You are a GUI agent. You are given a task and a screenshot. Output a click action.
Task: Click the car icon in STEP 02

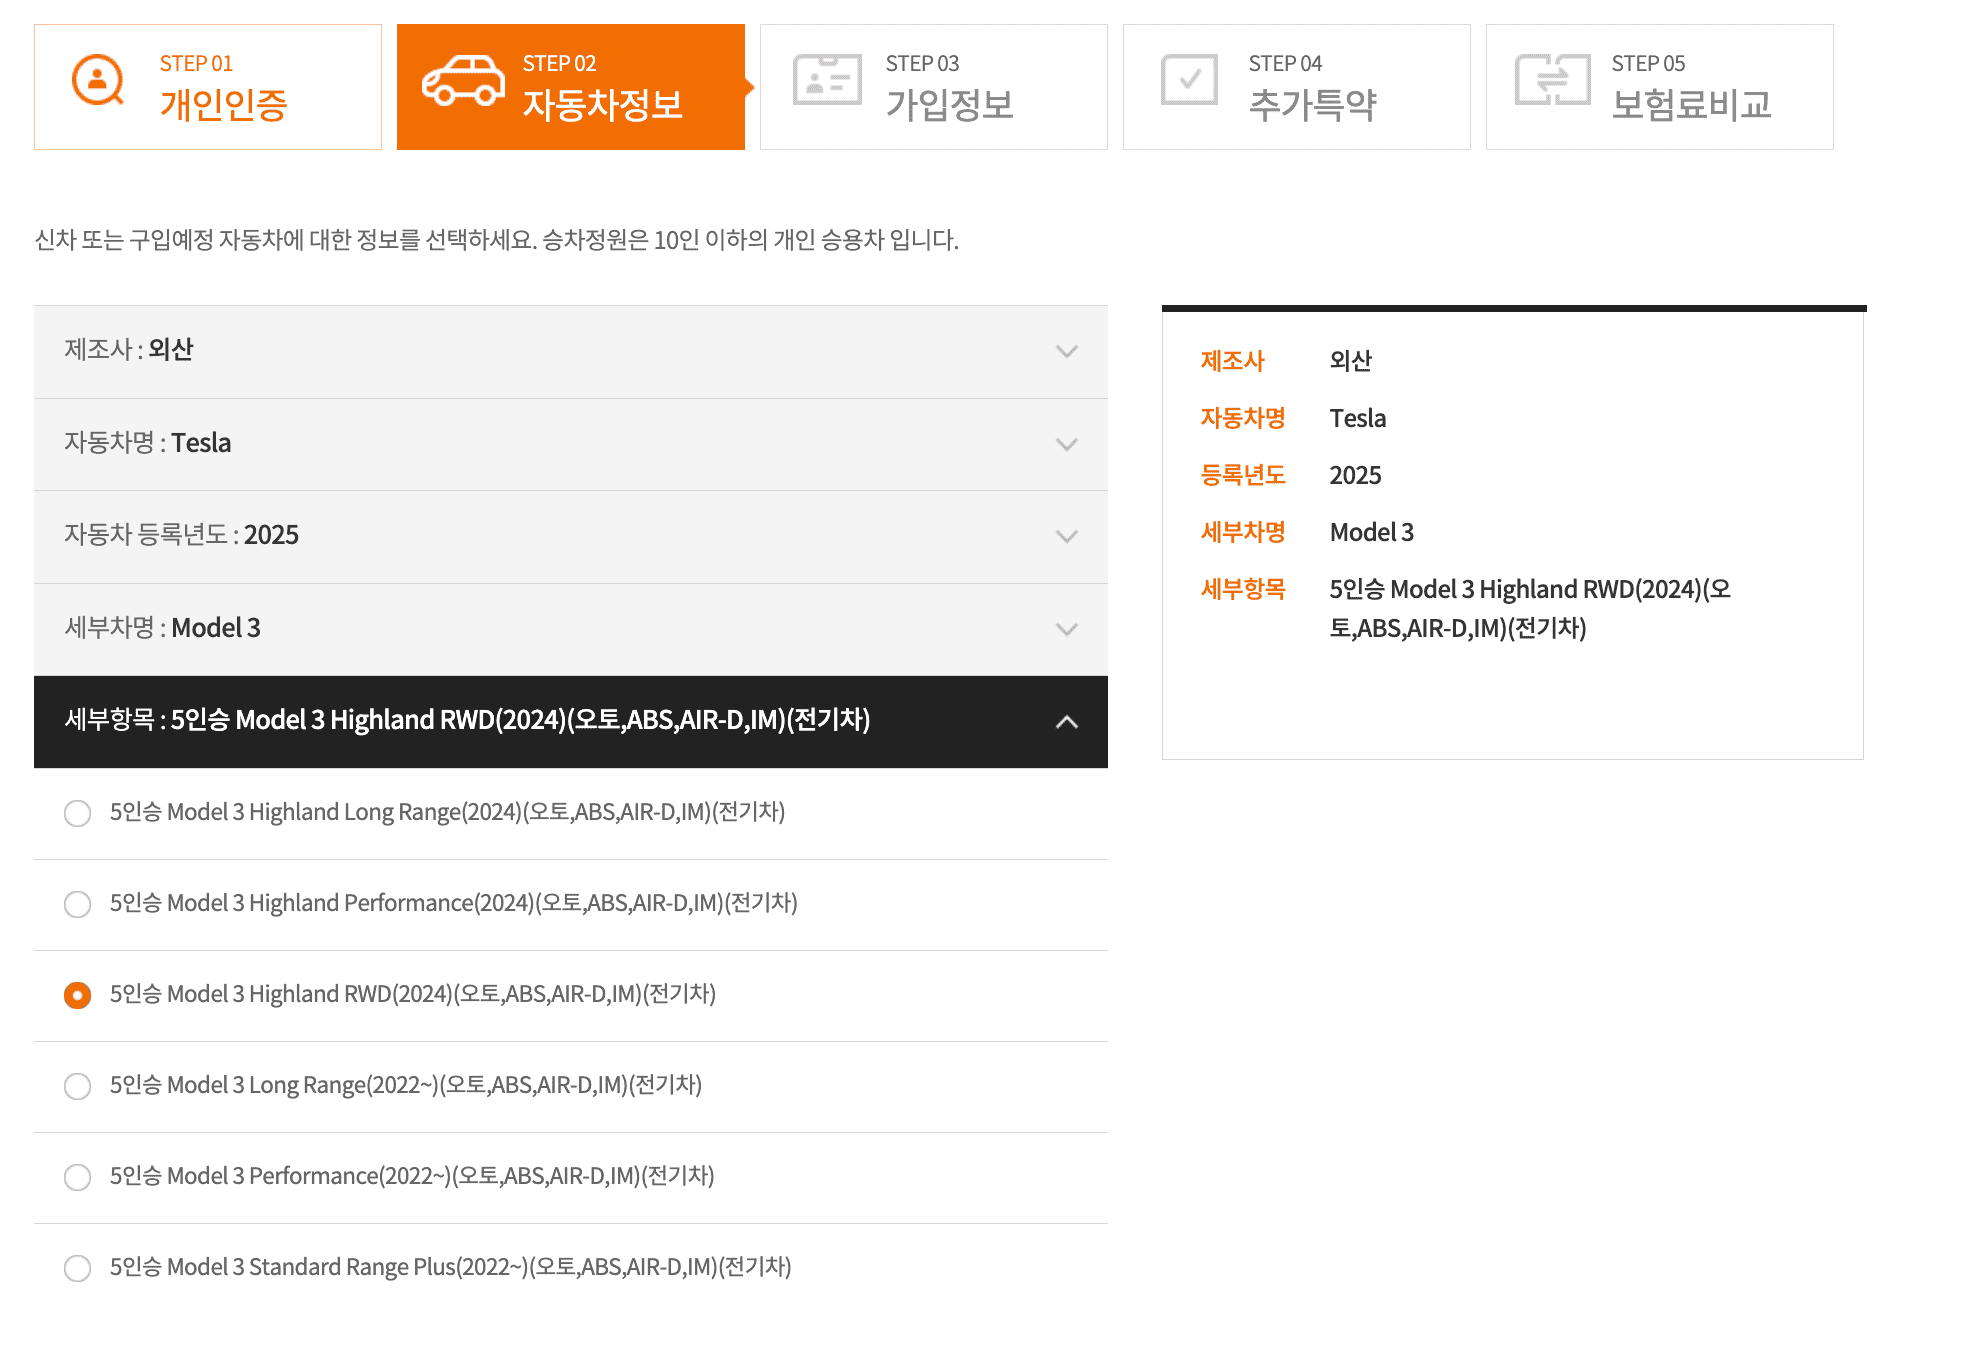(x=463, y=81)
